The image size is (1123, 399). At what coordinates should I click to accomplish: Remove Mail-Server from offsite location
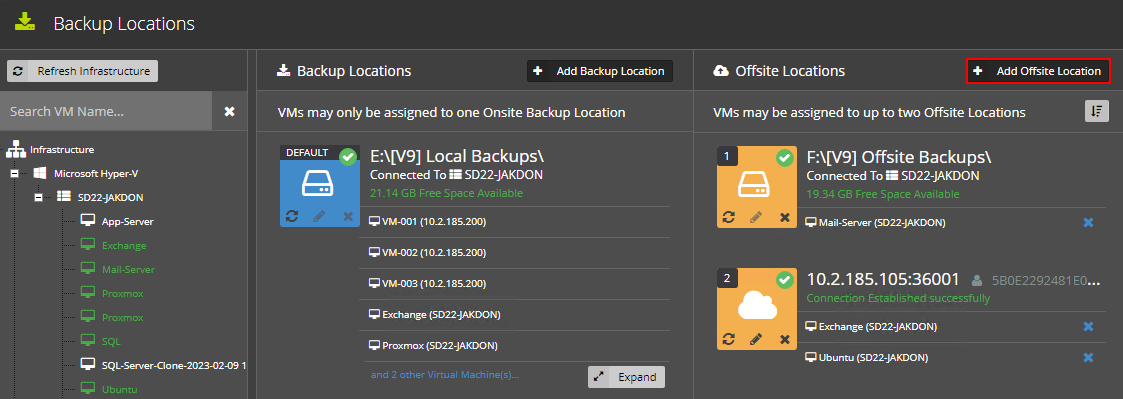1088,223
